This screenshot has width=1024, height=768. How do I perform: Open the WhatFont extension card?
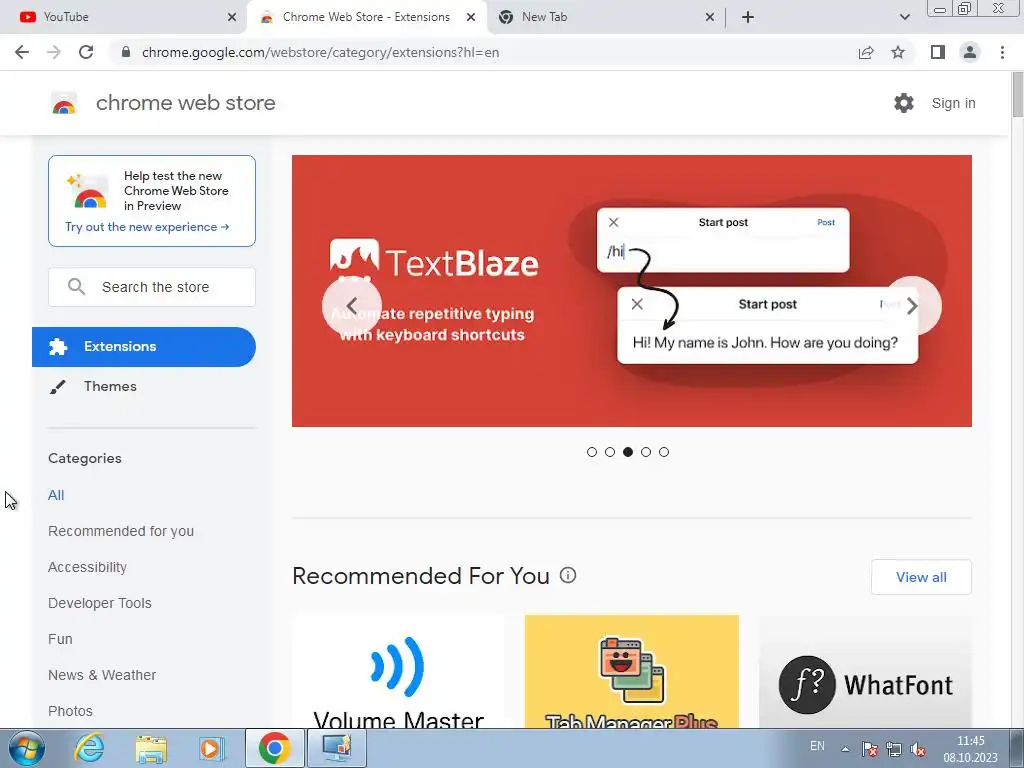(865, 671)
